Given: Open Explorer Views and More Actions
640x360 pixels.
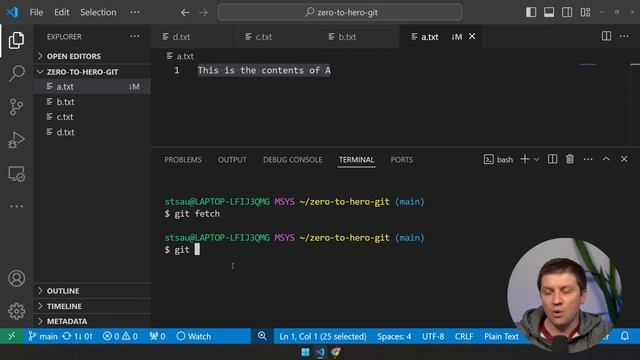Looking at the screenshot, I should pos(135,36).
